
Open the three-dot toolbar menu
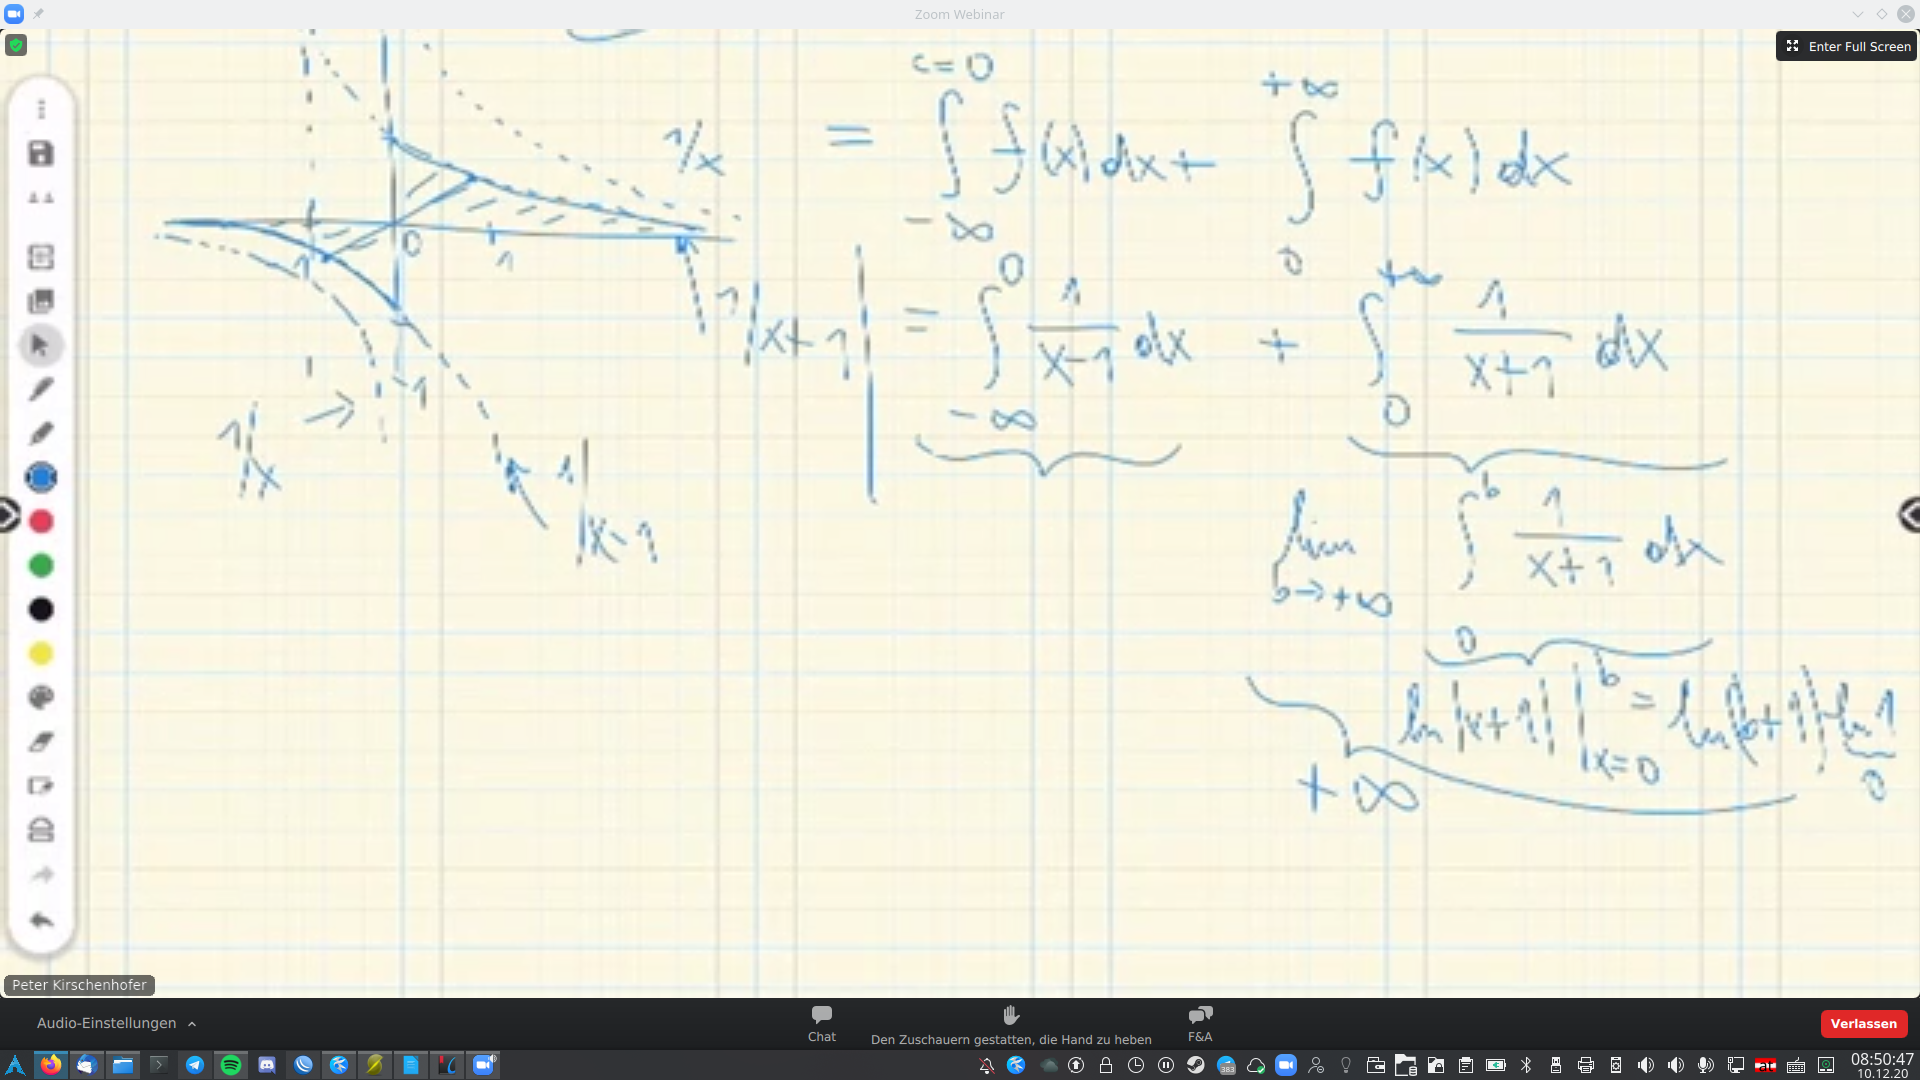tap(41, 108)
